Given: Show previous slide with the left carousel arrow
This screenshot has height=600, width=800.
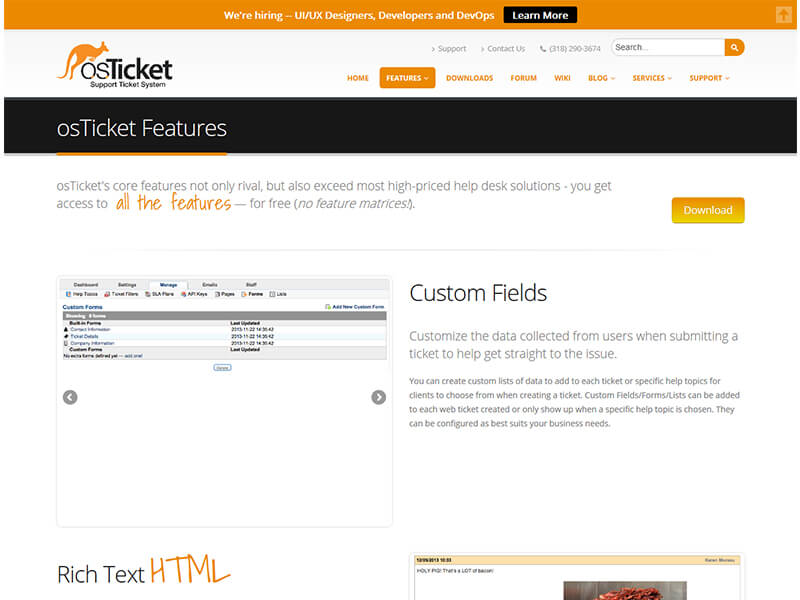Looking at the screenshot, I should pos(70,397).
